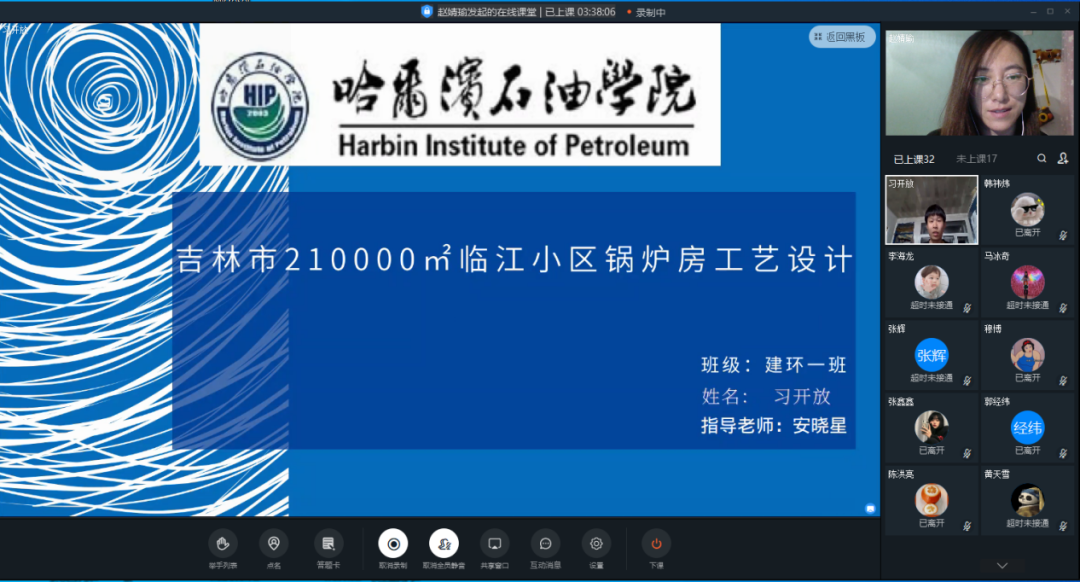The image size is (1080, 582).
Task: Select 韩袝炜's avatar
Action: 1027,209
